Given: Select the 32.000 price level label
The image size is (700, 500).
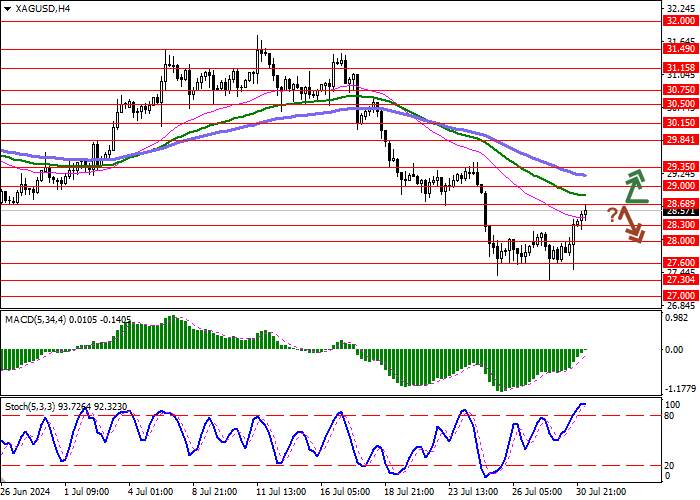Looking at the screenshot, I should coord(680,21).
